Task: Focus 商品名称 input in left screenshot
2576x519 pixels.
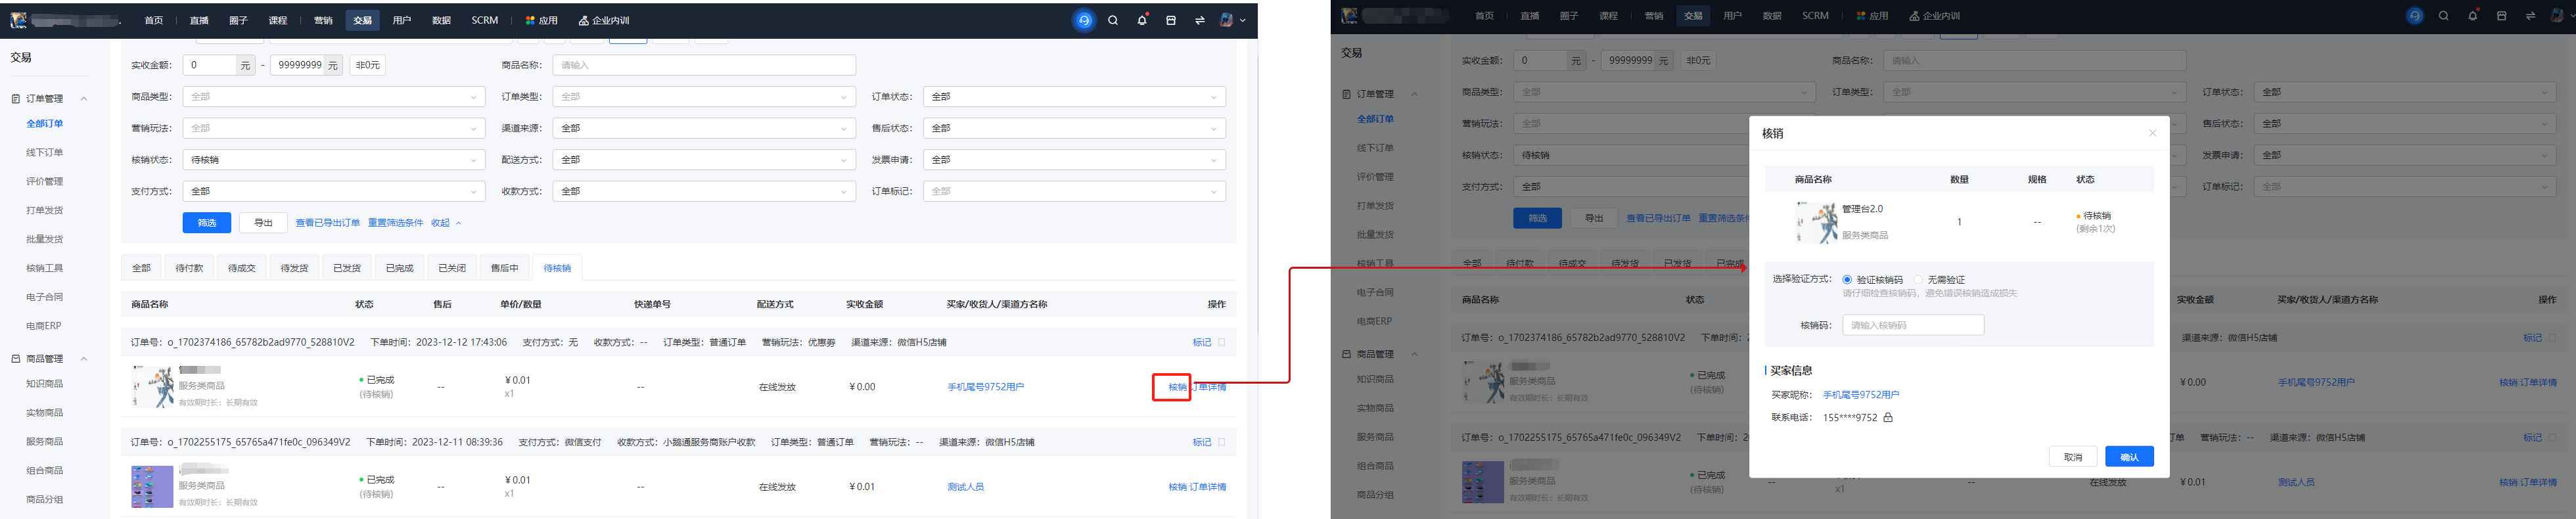Action: click(704, 65)
